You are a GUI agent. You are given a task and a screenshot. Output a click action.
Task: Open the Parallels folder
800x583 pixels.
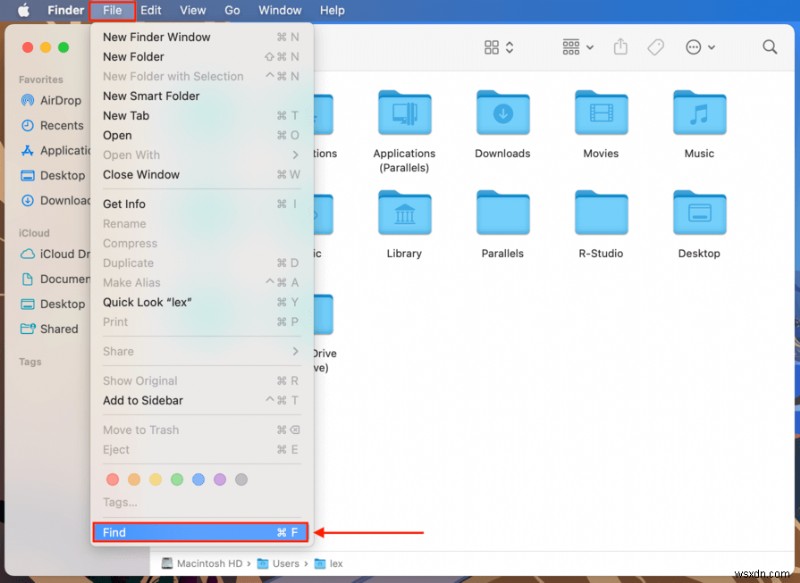502,212
